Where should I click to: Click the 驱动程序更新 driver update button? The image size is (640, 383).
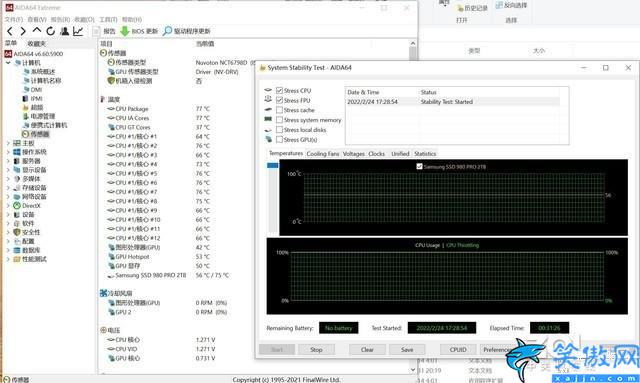click(x=187, y=31)
